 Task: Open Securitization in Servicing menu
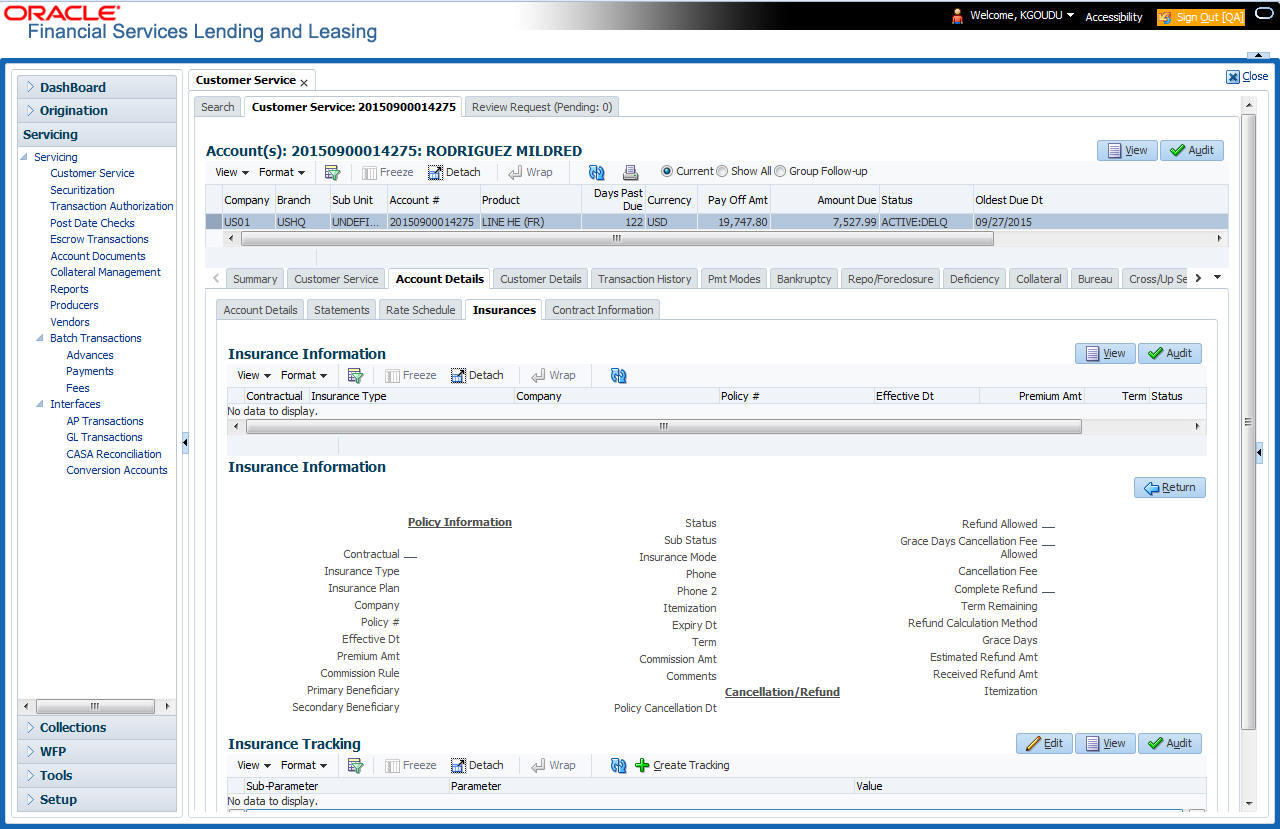[82, 190]
